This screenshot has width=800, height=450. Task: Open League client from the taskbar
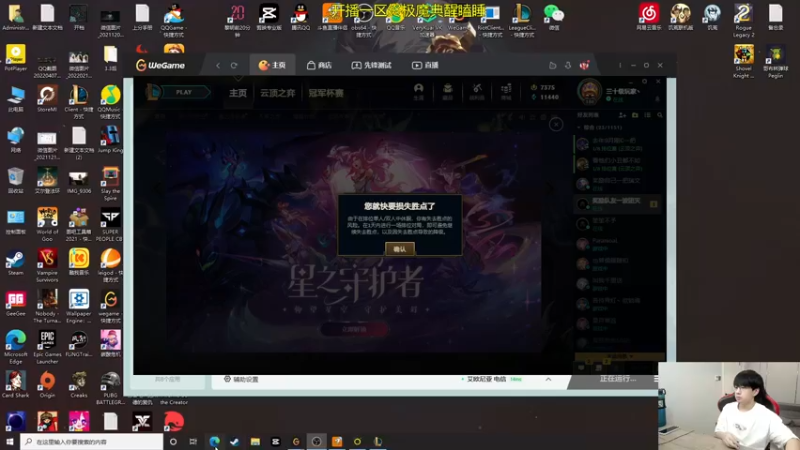click(378, 441)
